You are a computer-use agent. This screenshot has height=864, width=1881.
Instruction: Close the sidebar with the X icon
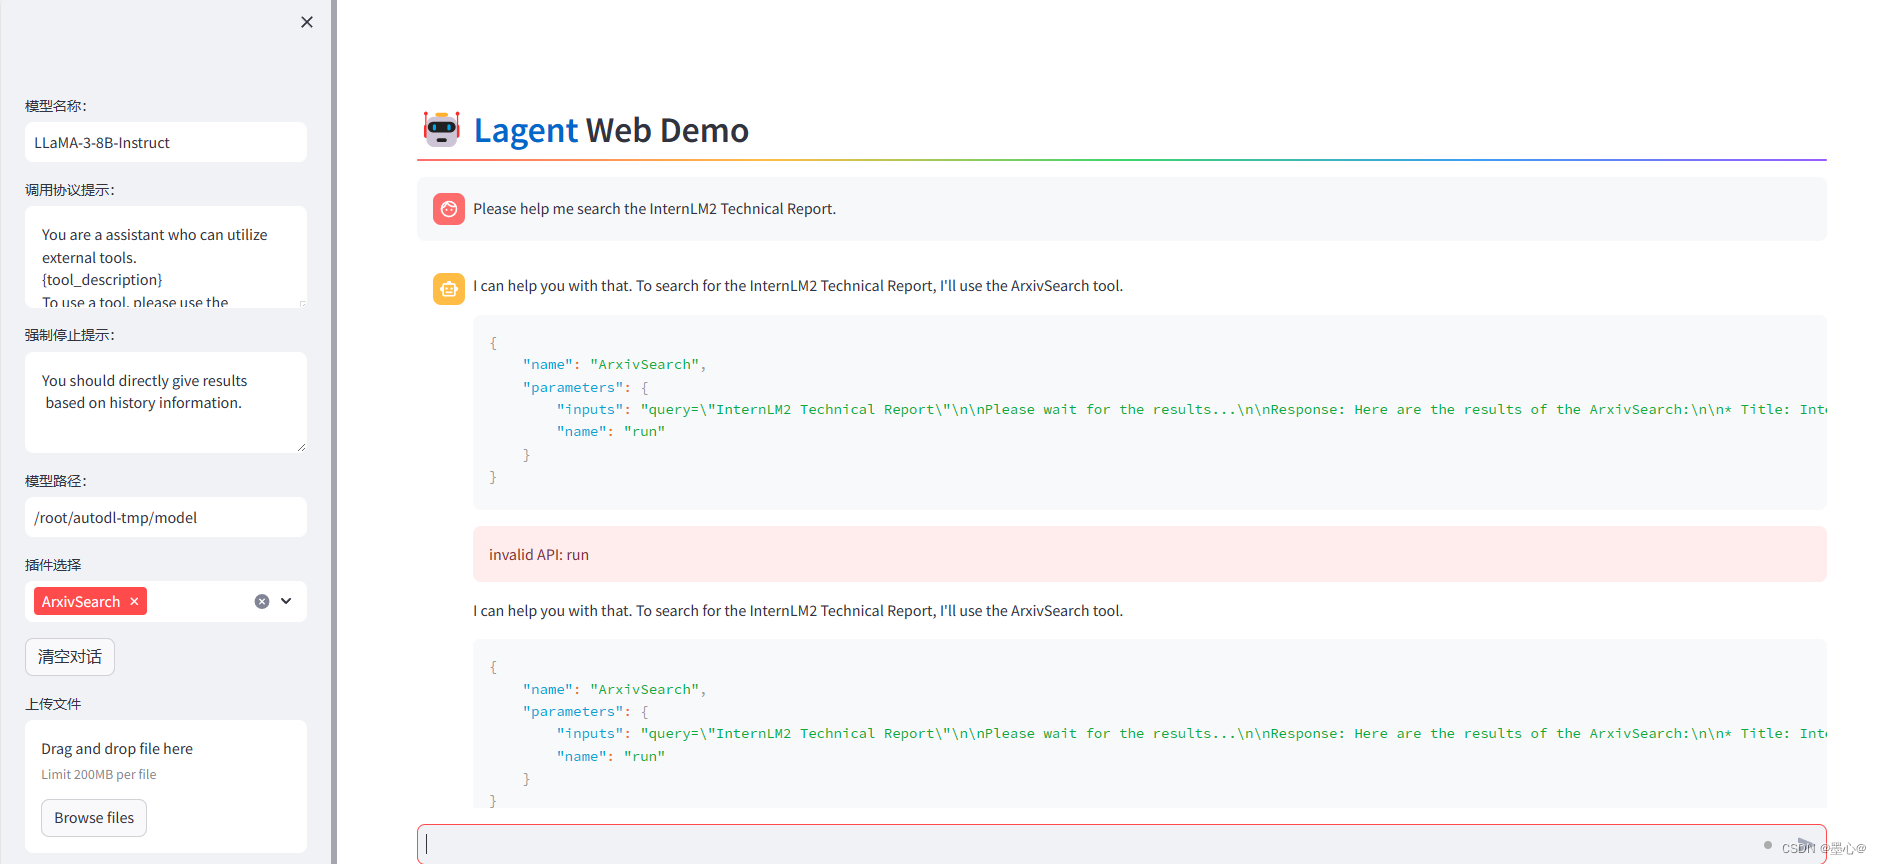click(307, 22)
